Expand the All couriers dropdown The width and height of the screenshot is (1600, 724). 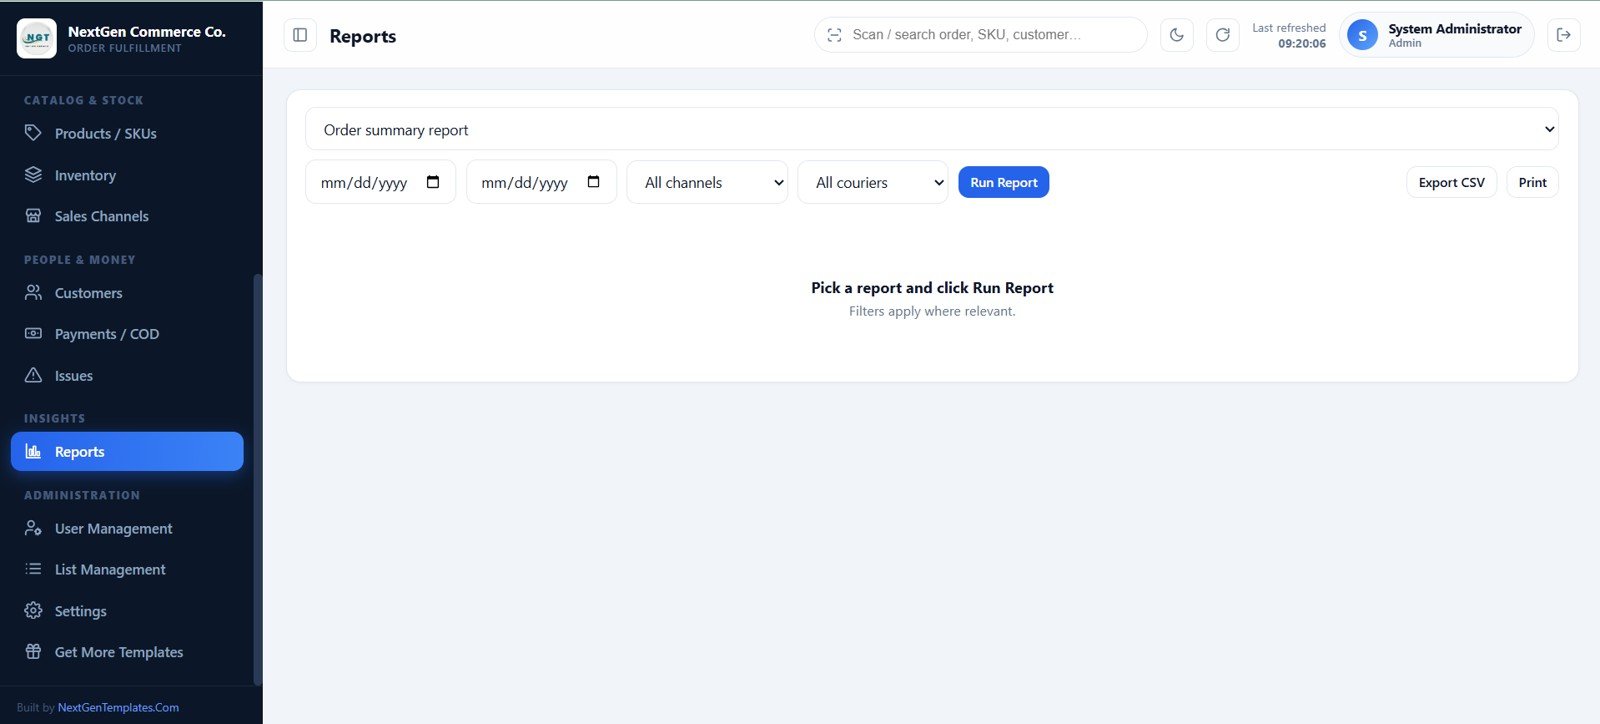coord(873,182)
